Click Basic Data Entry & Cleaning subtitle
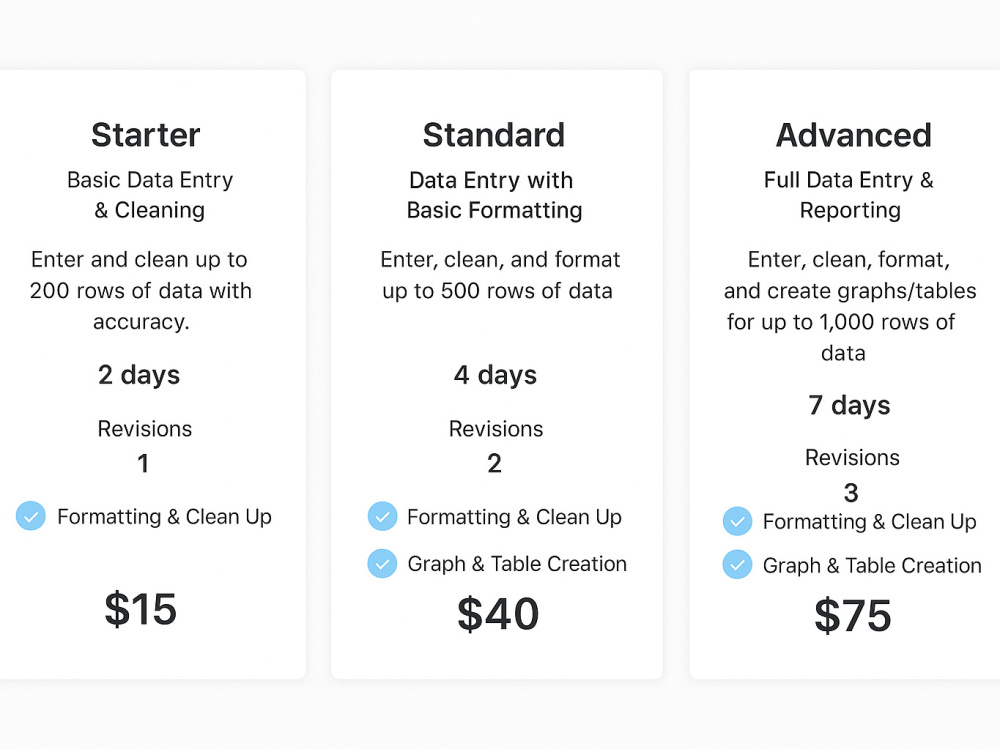This screenshot has height=749, width=1000. click(150, 195)
